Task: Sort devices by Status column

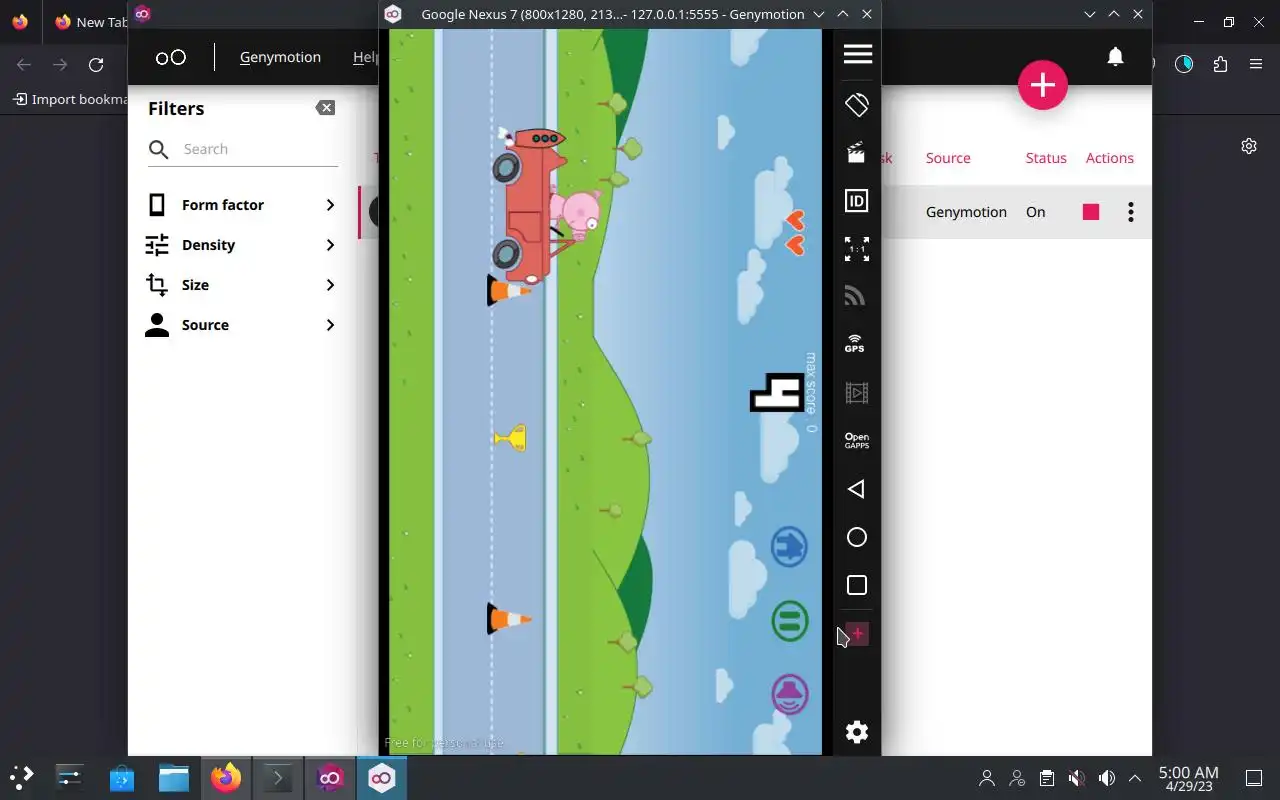Action: point(1046,158)
